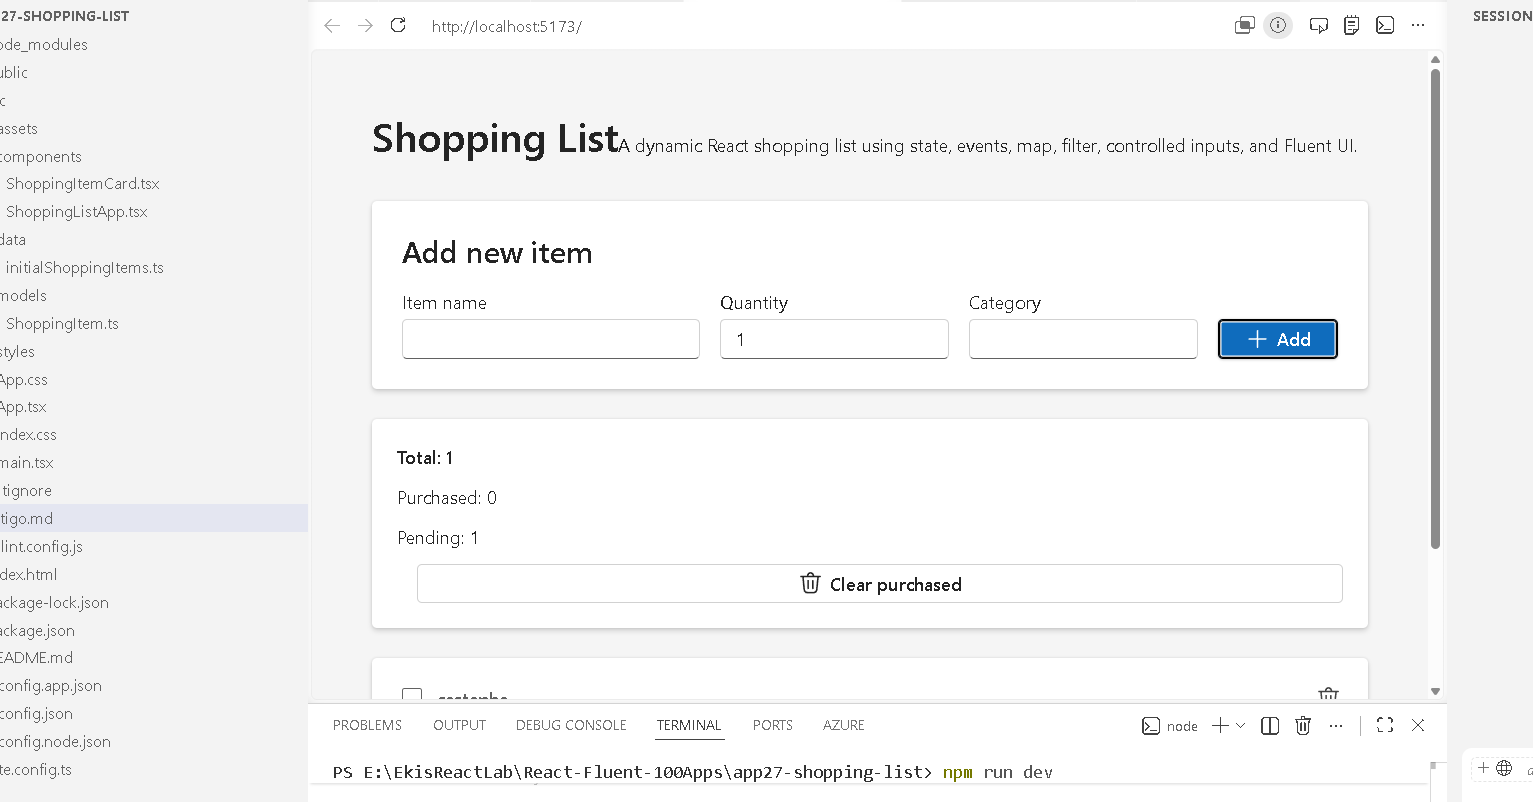Open terminal panel more actions menu

click(x=1336, y=726)
